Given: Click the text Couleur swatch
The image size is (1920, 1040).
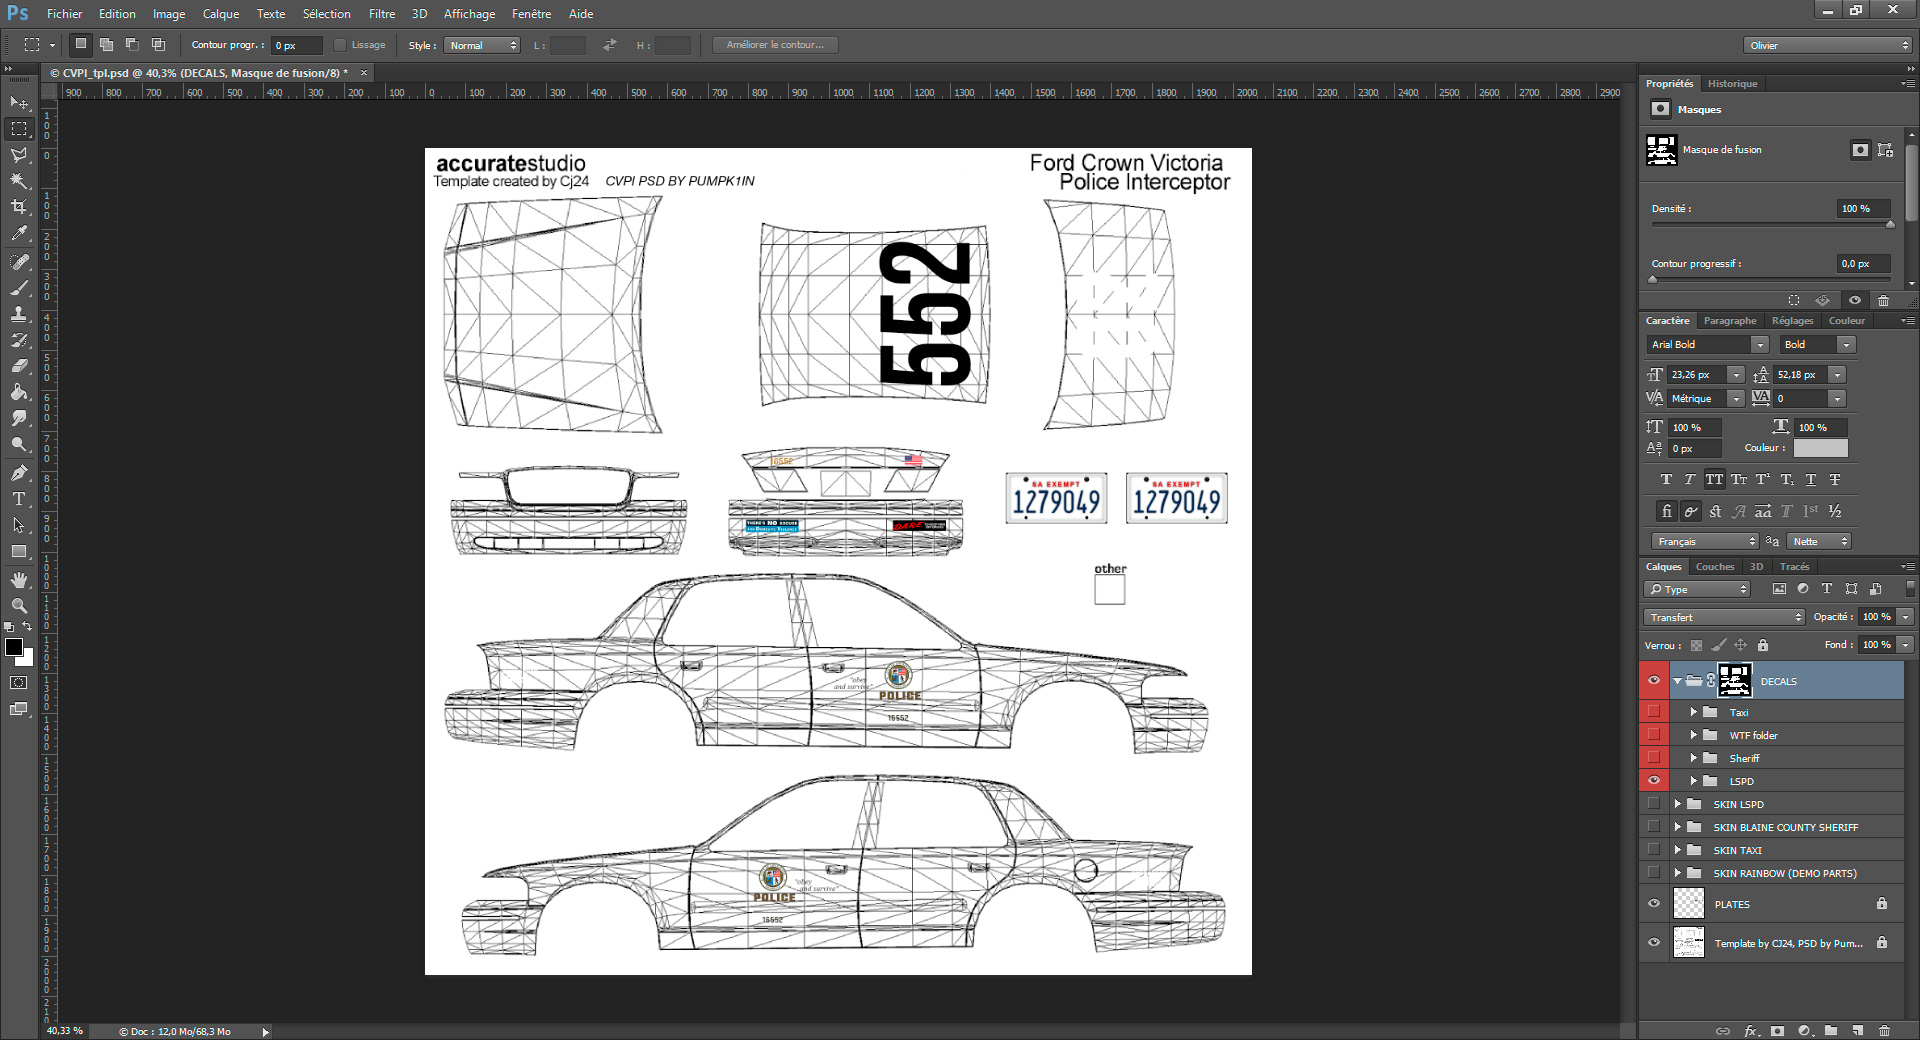Looking at the screenshot, I should click(x=1820, y=448).
